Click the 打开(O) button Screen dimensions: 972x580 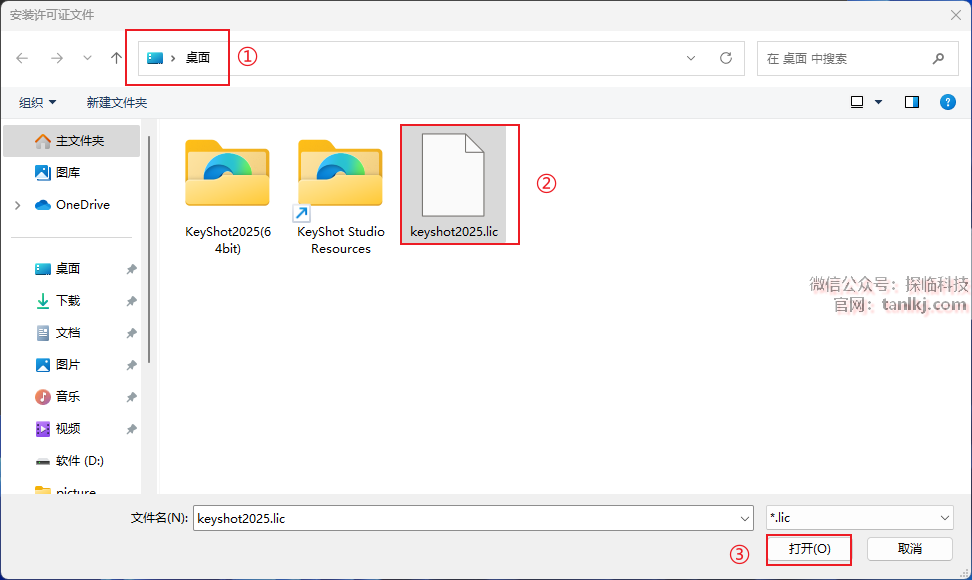pos(809,549)
